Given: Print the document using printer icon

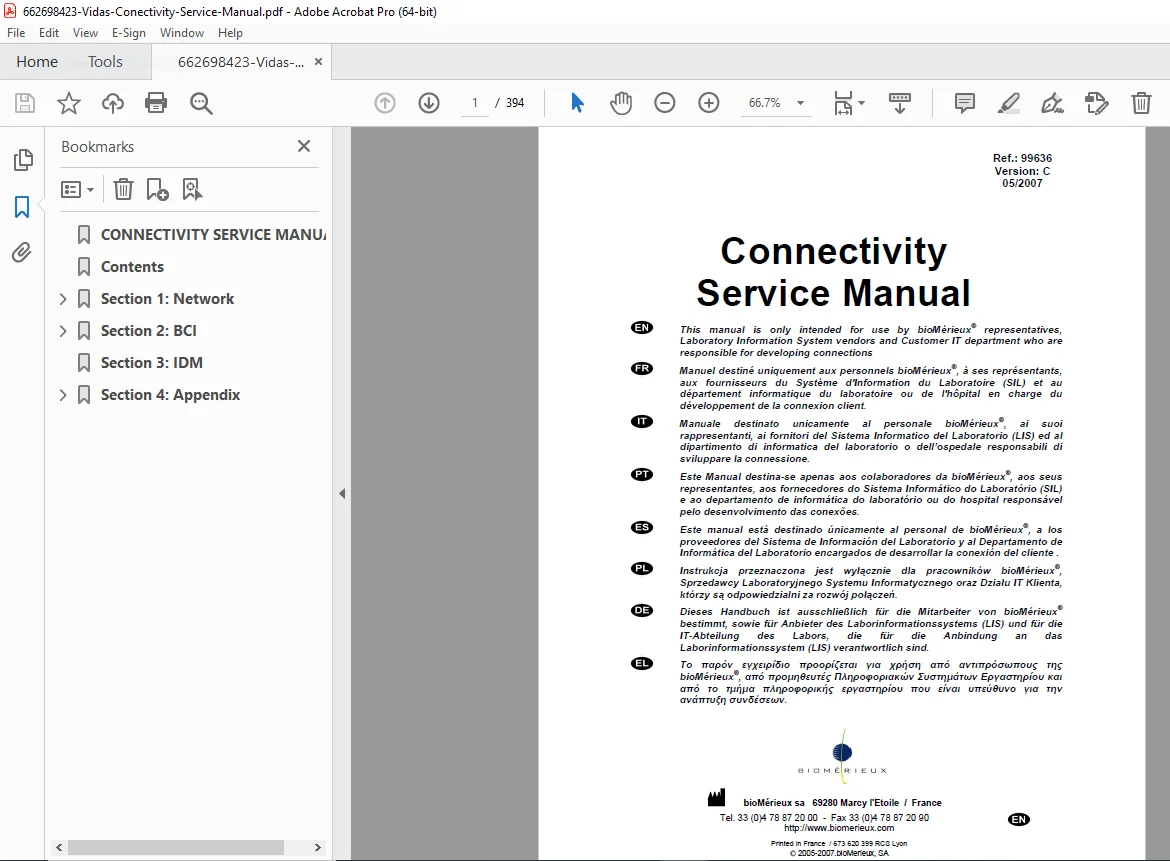Looking at the screenshot, I should (156, 103).
